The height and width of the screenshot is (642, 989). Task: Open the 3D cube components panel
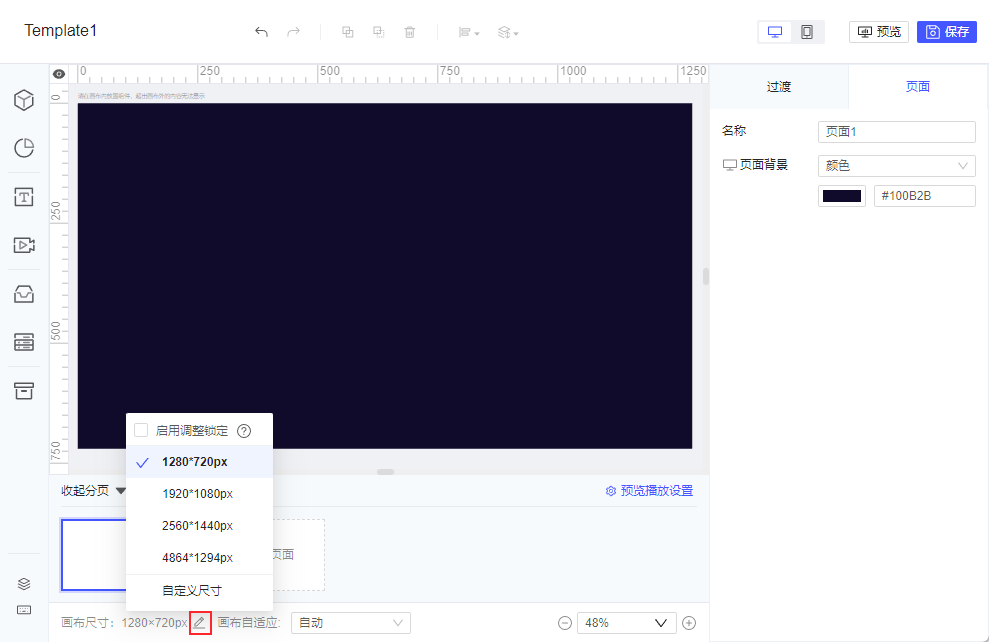click(x=24, y=100)
